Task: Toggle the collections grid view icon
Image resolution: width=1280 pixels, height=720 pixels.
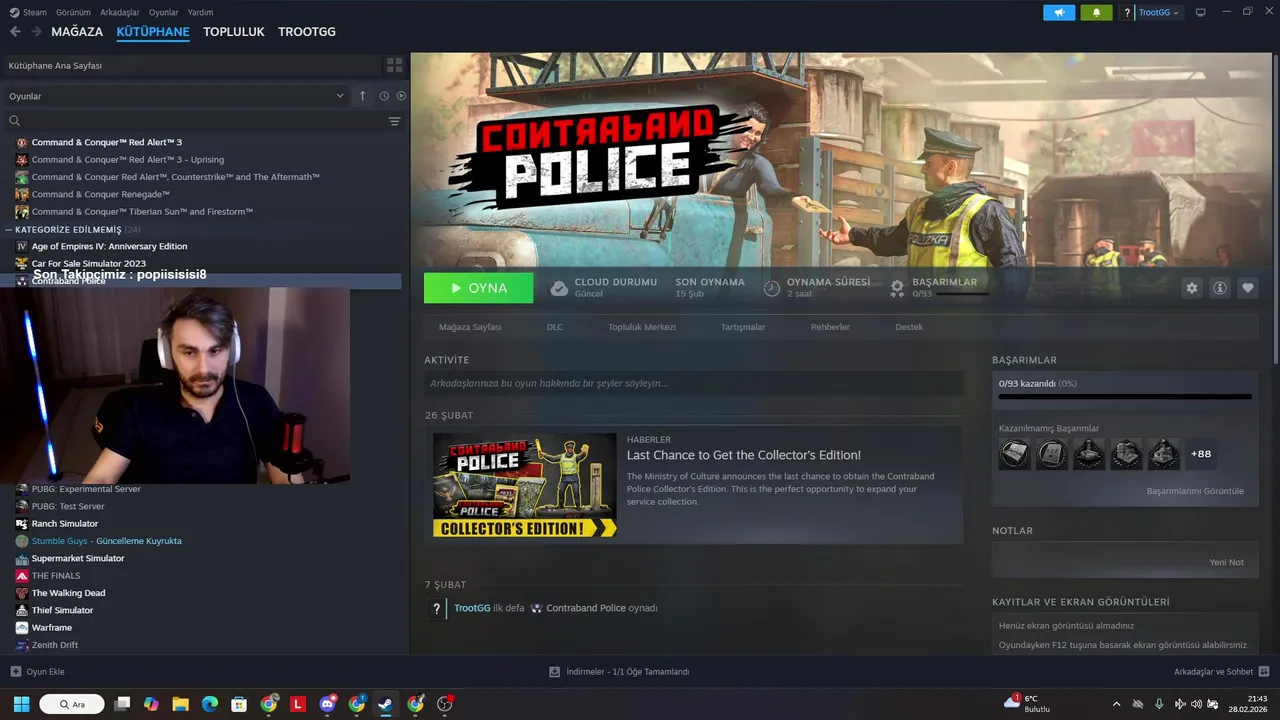Action: tap(395, 65)
